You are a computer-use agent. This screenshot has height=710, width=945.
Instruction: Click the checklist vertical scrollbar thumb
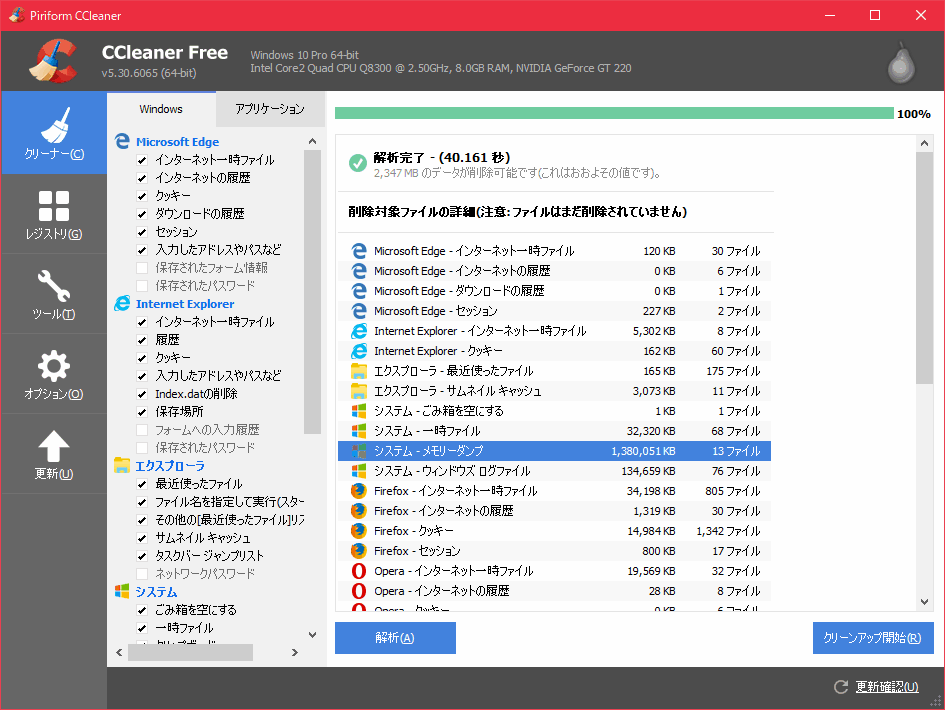312,292
